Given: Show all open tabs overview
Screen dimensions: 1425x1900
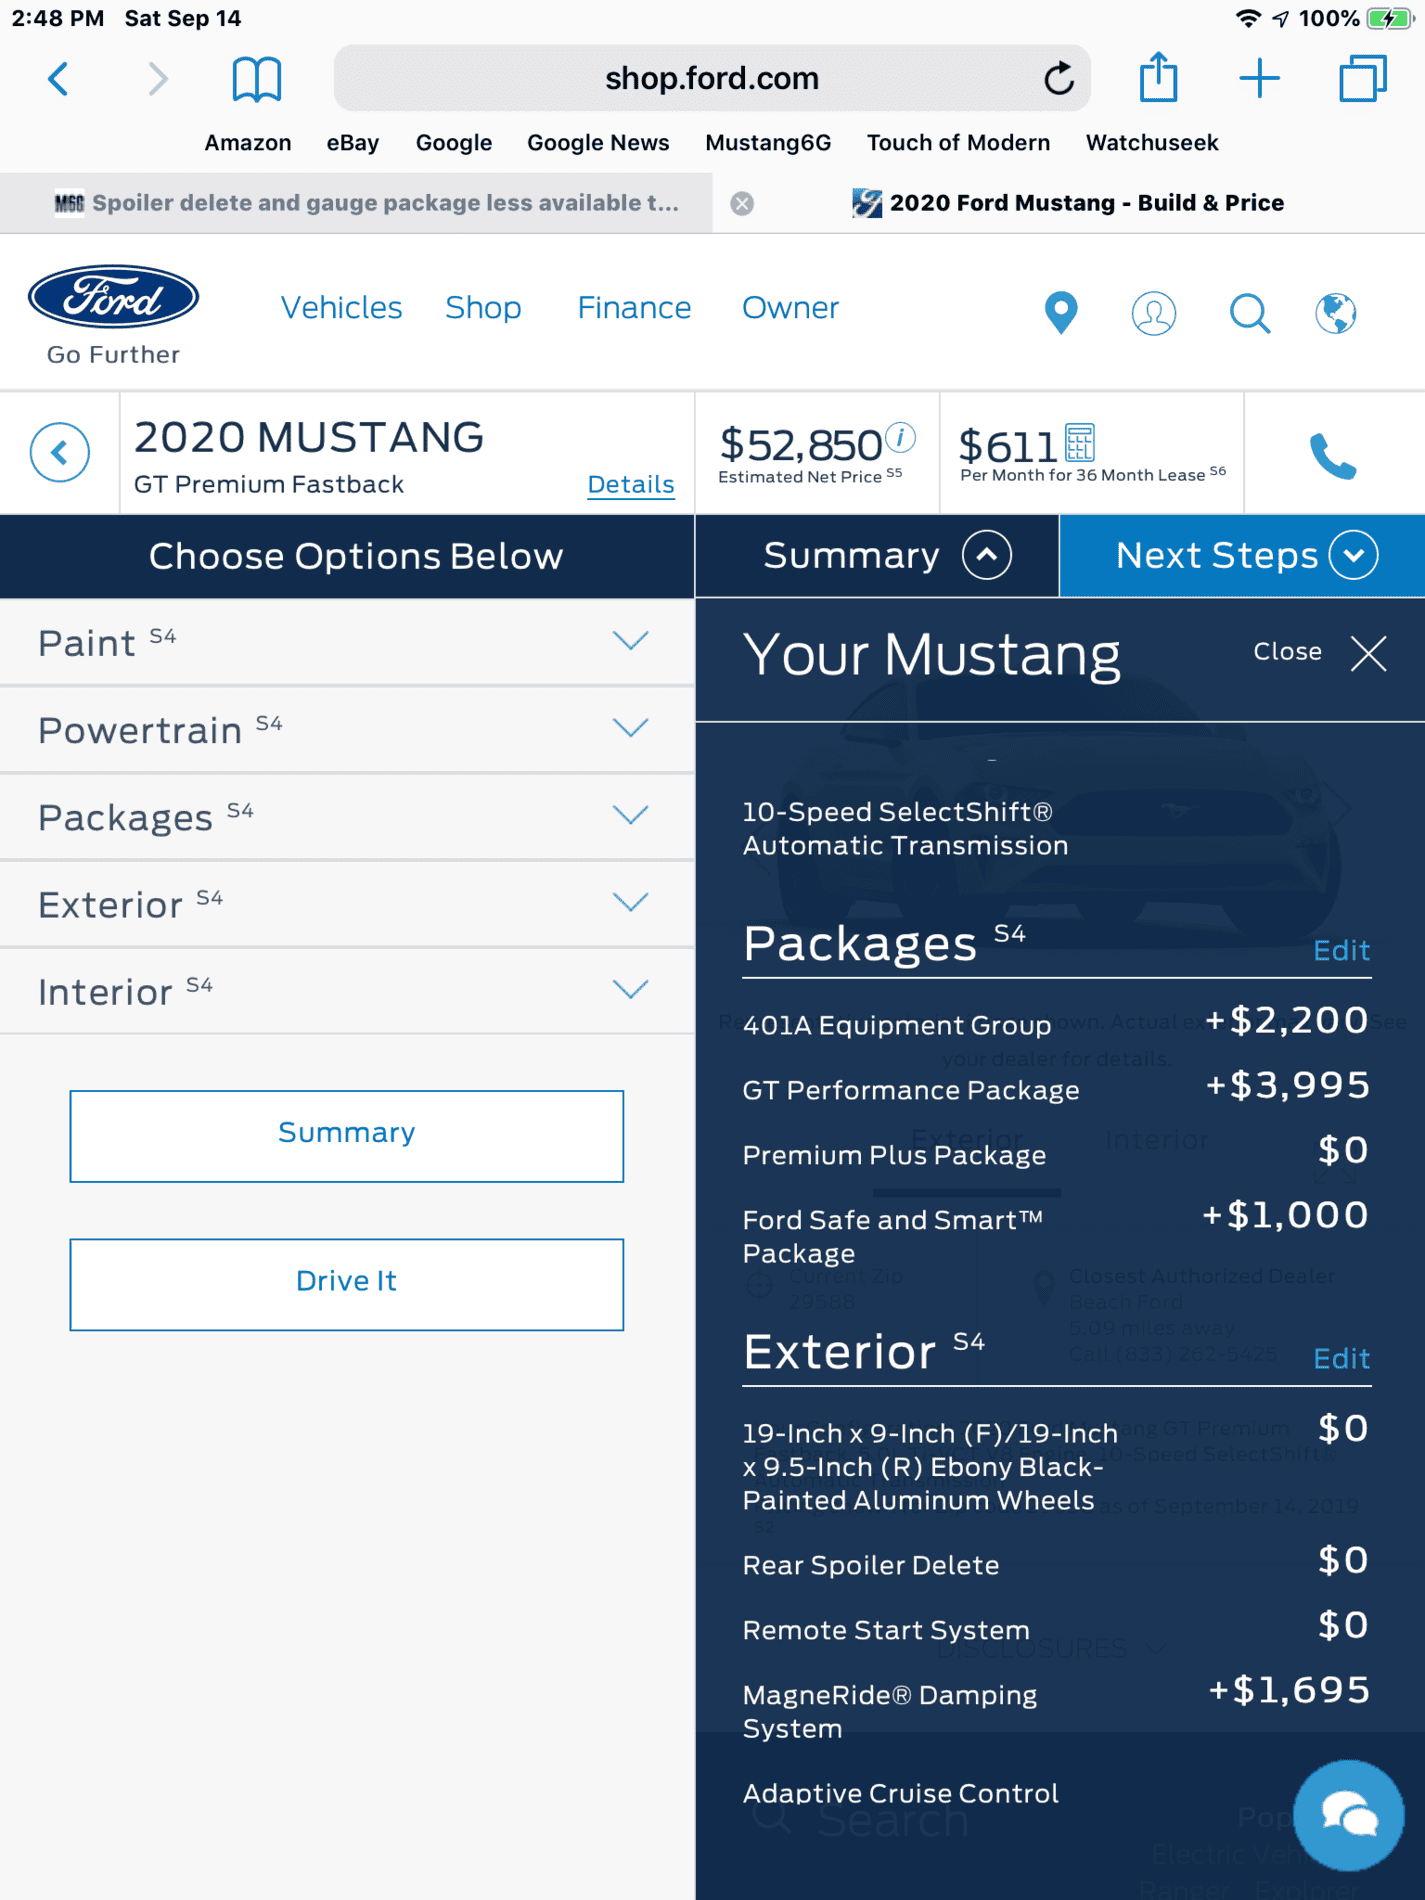Looking at the screenshot, I should point(1363,78).
